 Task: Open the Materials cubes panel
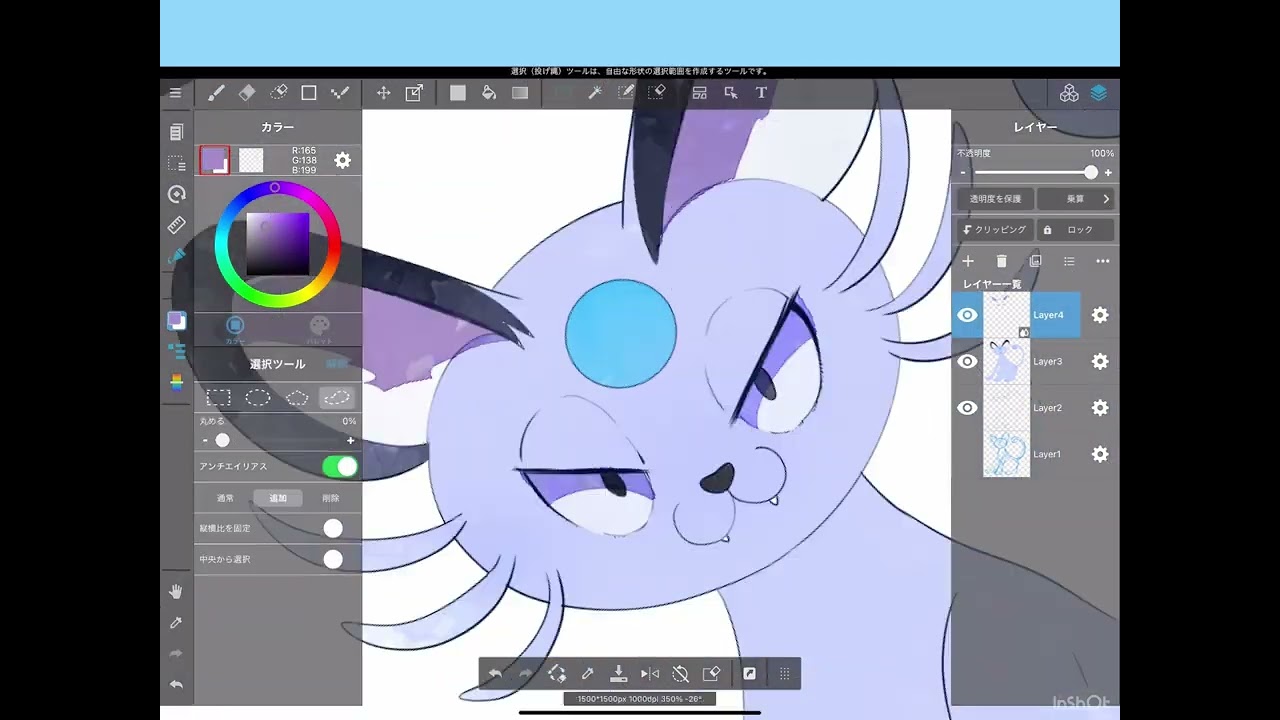tap(1069, 93)
